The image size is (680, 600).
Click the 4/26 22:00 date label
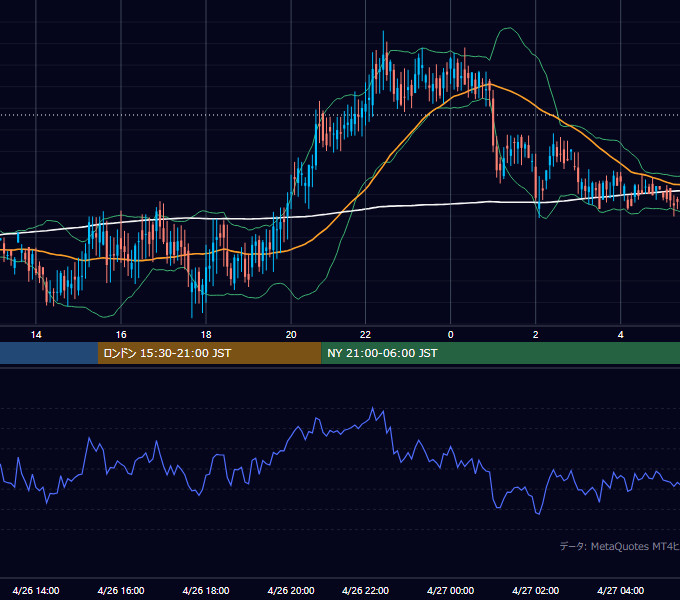[x=366, y=590]
